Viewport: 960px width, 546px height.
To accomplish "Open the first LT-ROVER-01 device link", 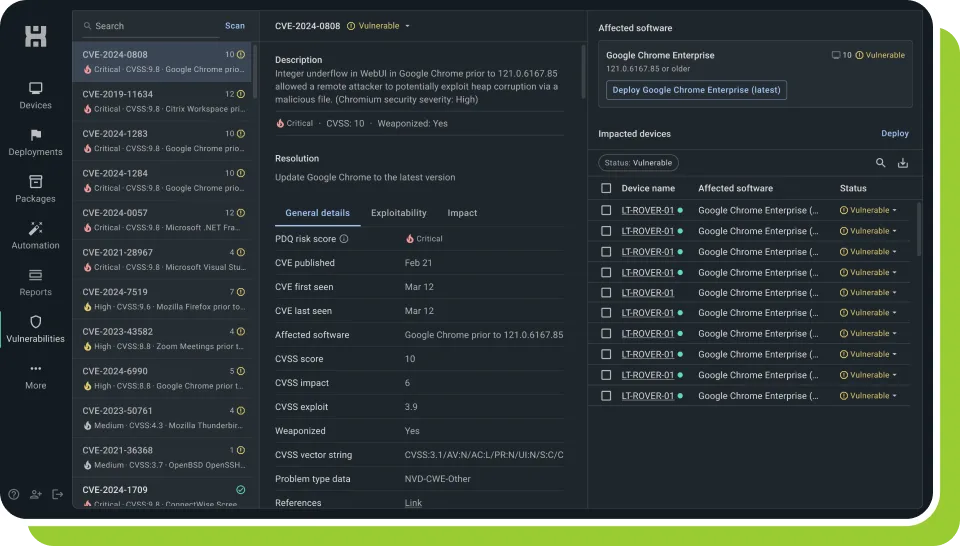I will coord(648,210).
